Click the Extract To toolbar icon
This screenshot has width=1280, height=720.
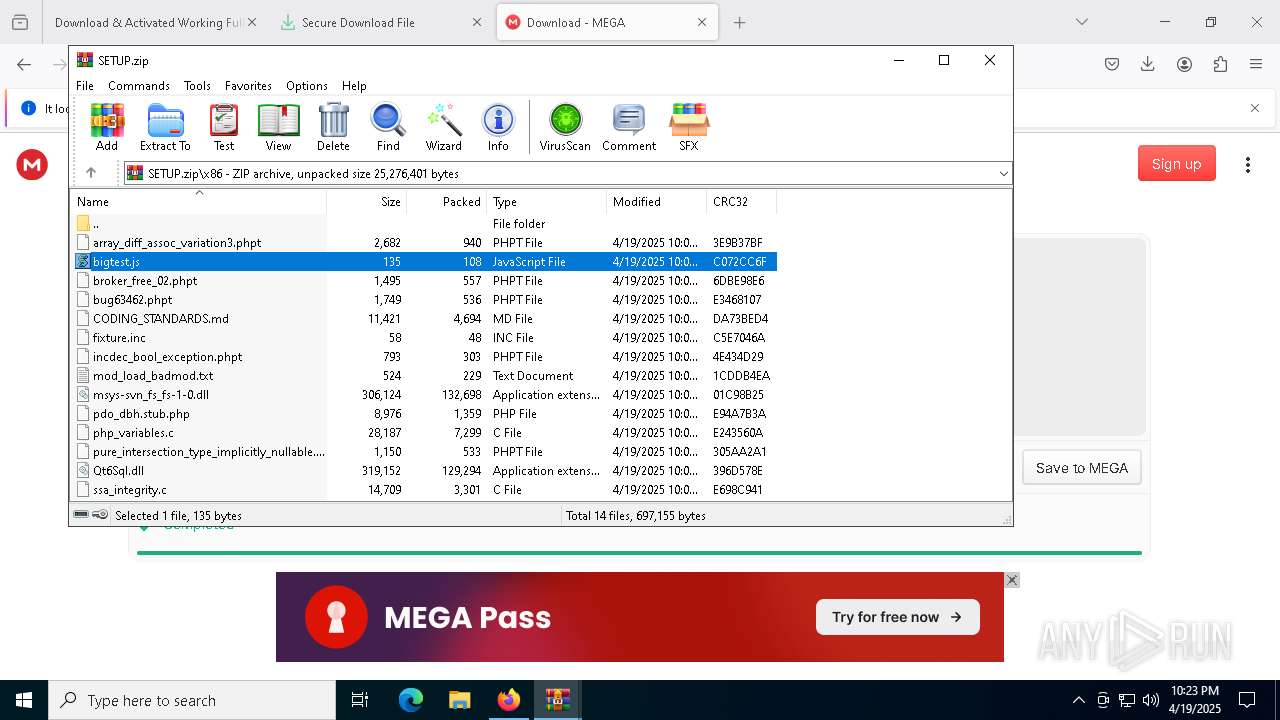165,127
